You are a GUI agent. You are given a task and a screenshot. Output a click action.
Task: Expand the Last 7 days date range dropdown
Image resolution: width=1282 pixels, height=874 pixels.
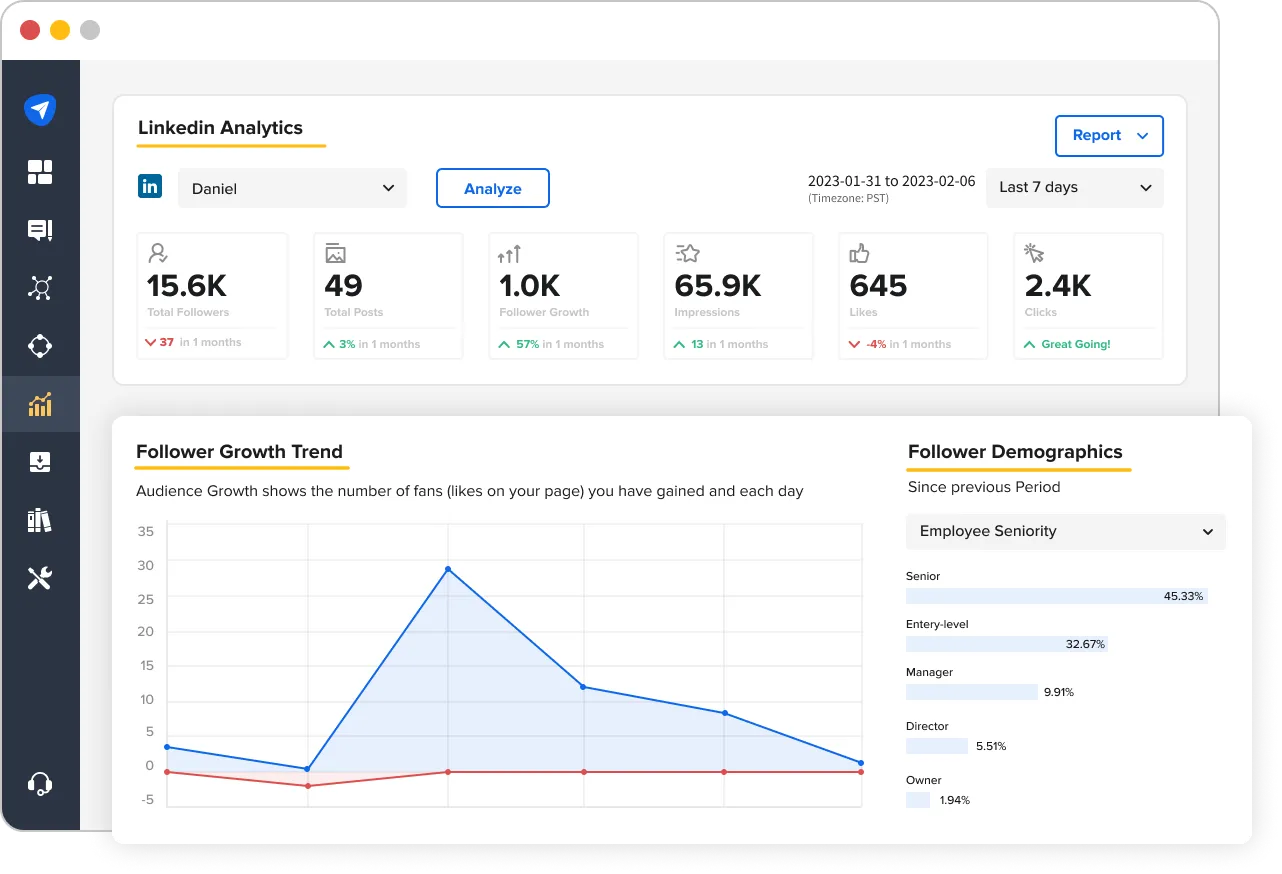click(x=1074, y=187)
